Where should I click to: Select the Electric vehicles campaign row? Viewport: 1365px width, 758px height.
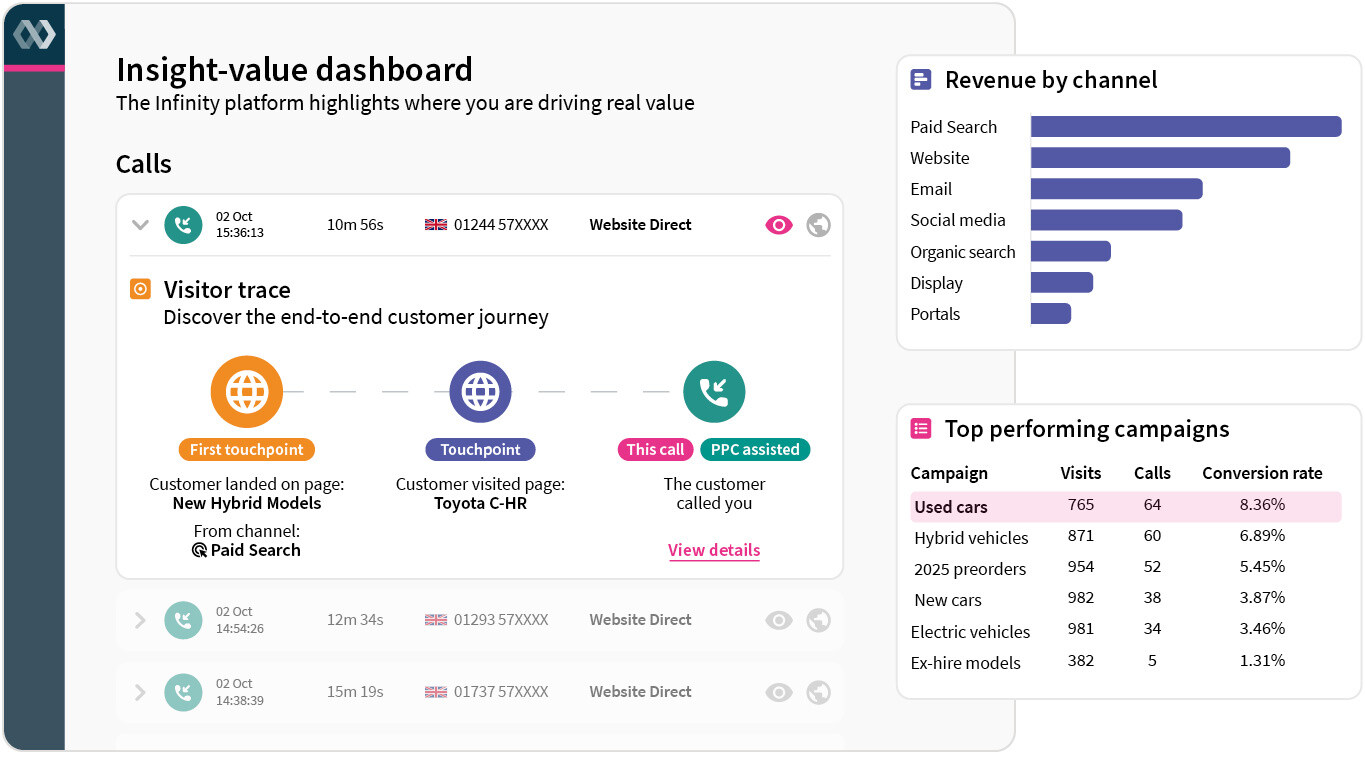1125,631
